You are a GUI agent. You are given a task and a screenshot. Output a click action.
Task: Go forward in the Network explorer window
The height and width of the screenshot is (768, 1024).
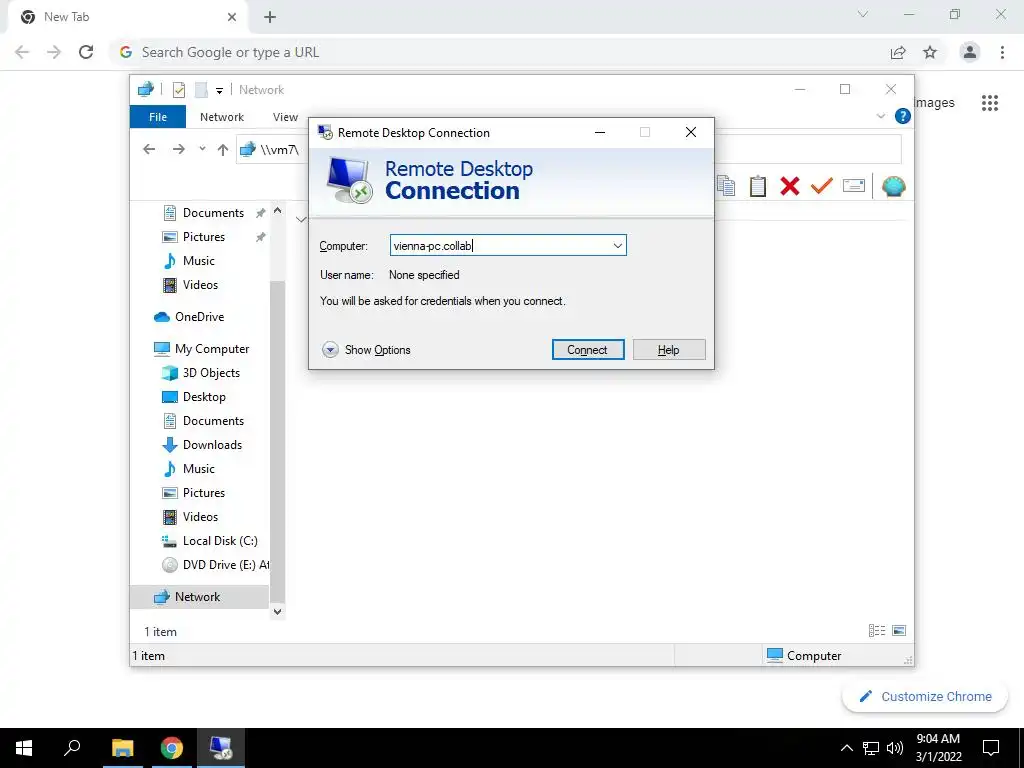[x=178, y=150]
